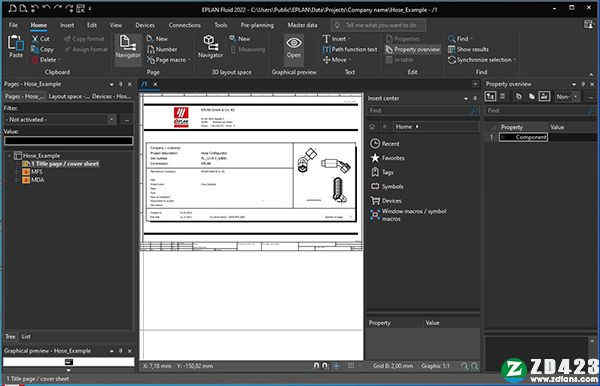Click the Value input field in Pages panel
Image resolution: width=600 pixels, height=386 pixels.
coord(69,140)
